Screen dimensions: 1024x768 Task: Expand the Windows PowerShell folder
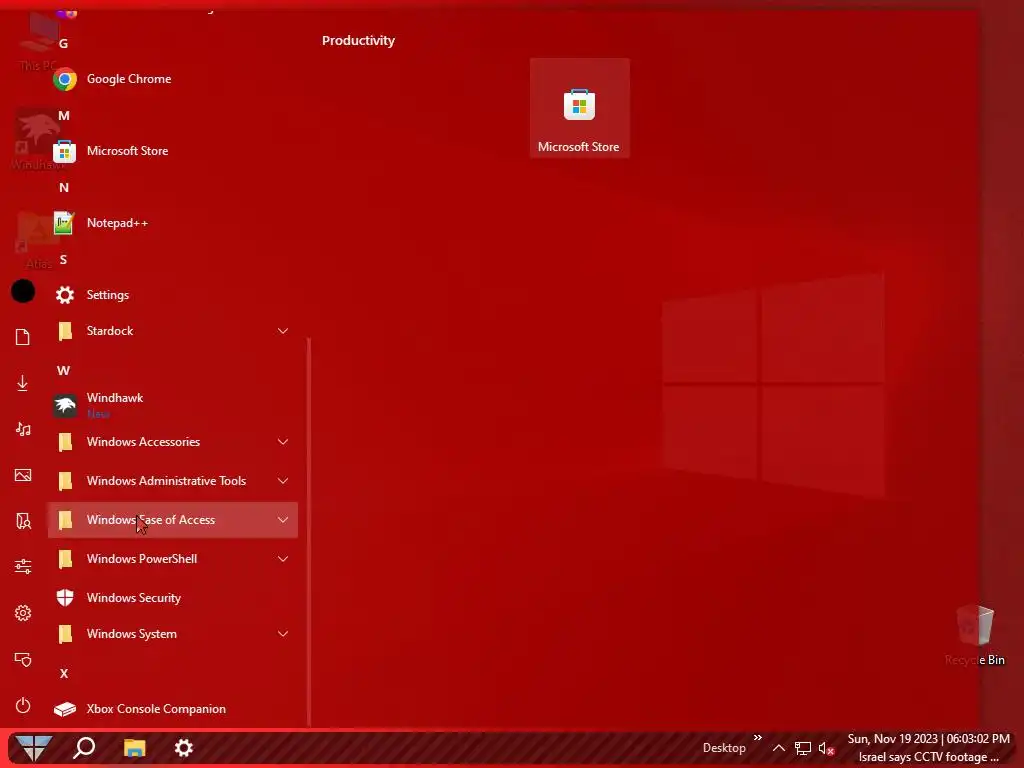172,559
